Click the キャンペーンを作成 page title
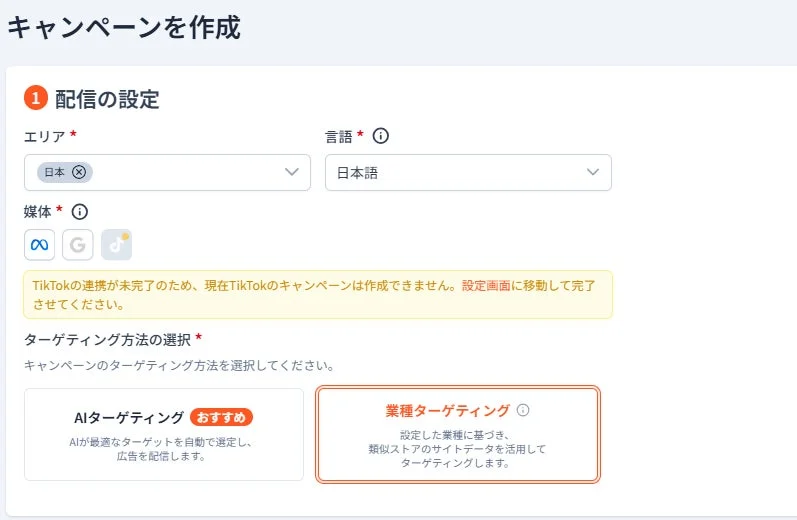This screenshot has width=797, height=520. 124,27
